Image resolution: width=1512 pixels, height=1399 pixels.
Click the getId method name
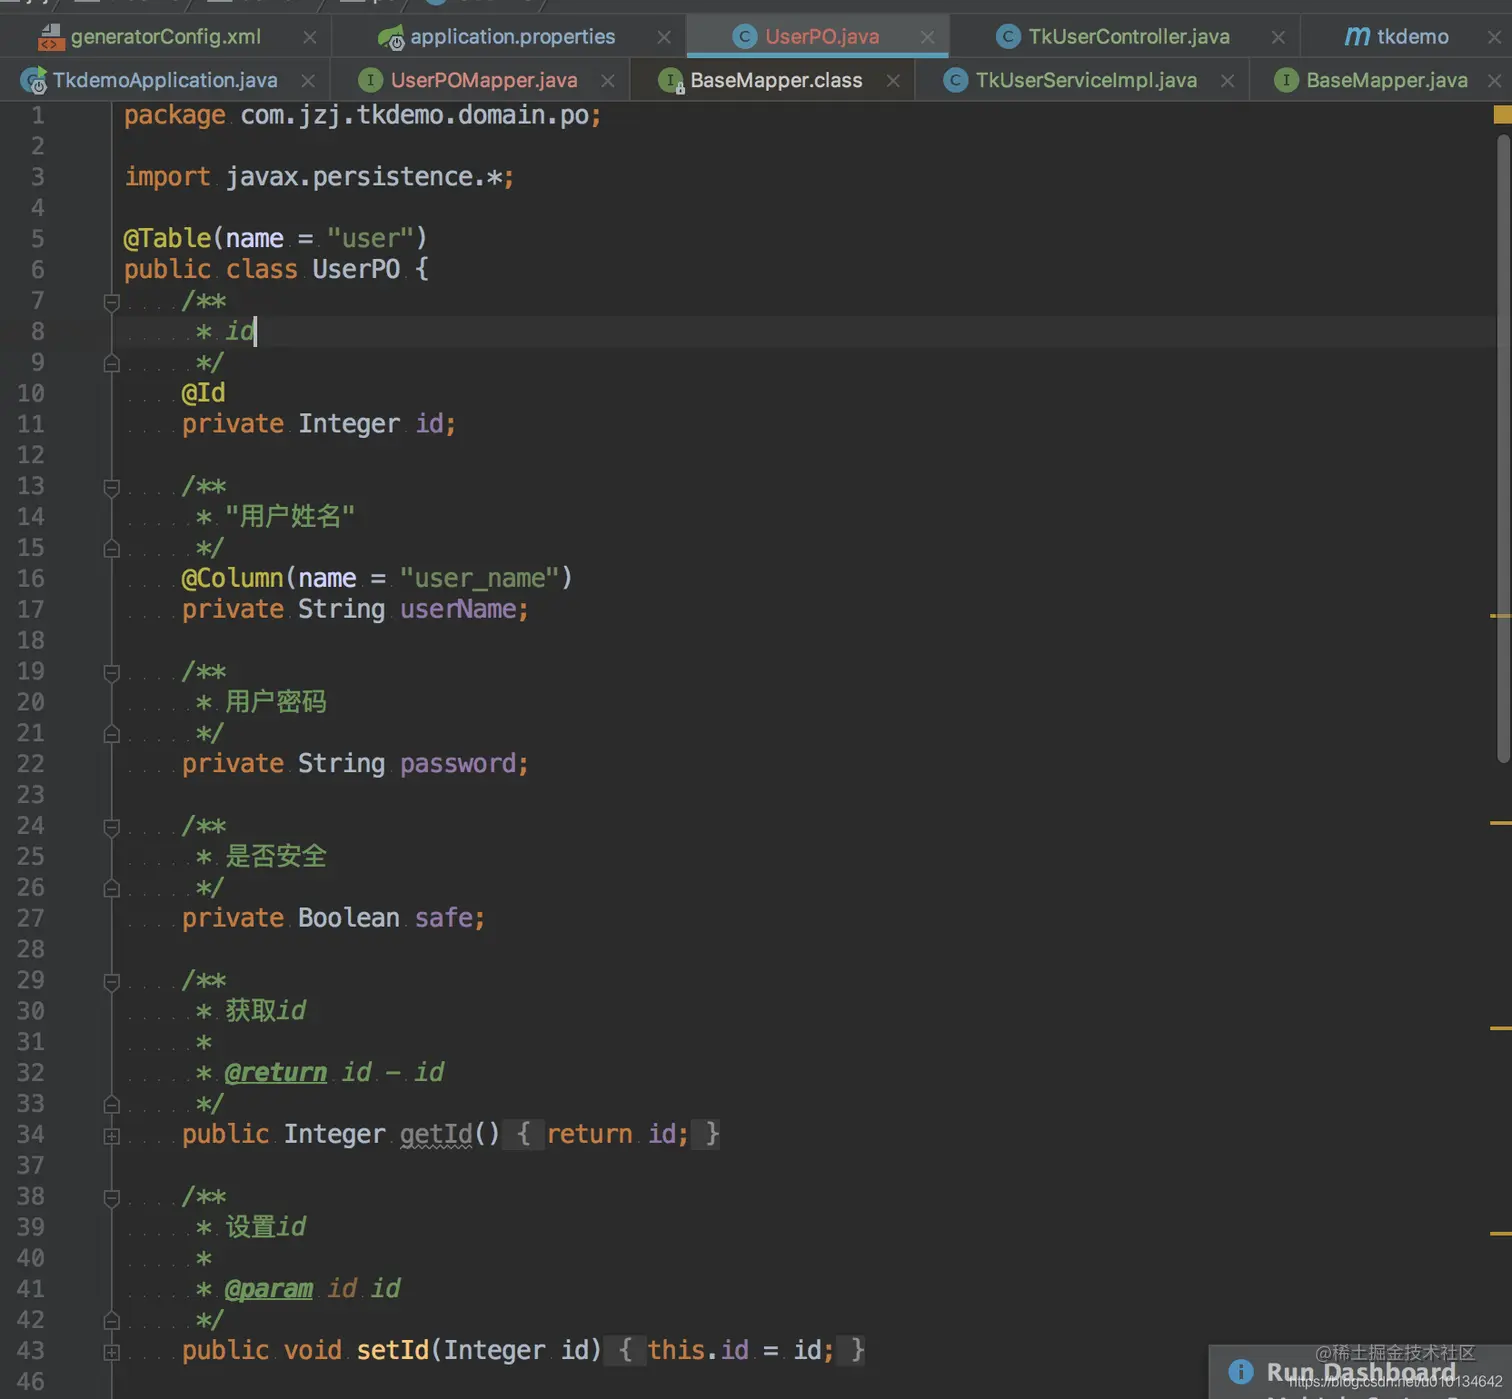coord(436,1134)
